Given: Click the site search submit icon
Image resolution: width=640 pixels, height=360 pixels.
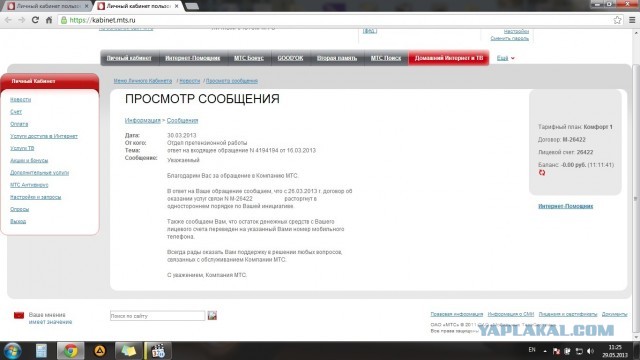Looking at the screenshot, I should pos(212,316).
